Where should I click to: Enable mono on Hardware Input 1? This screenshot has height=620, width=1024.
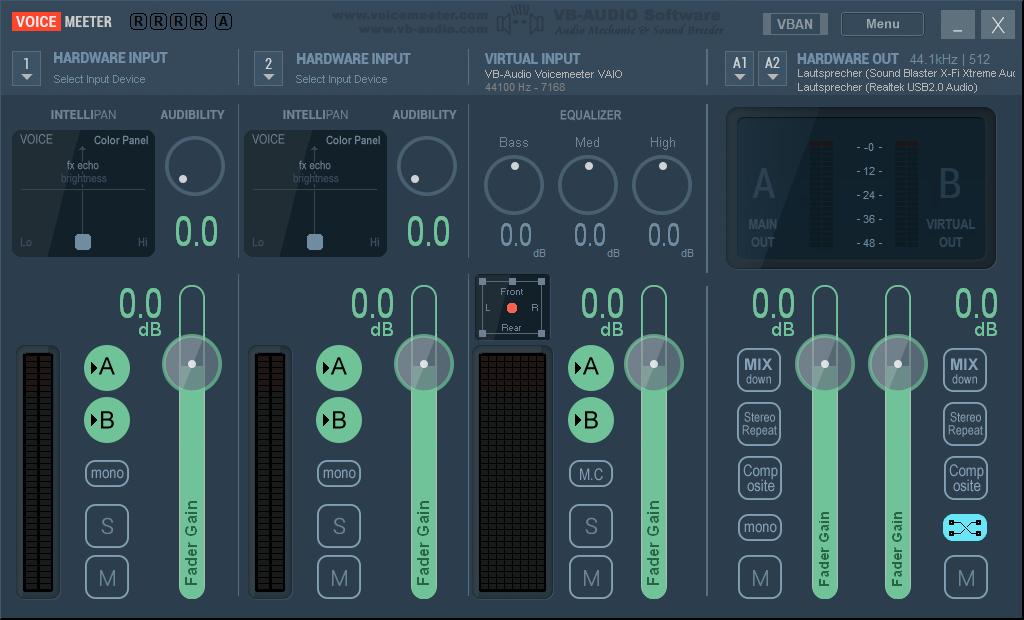click(x=107, y=473)
